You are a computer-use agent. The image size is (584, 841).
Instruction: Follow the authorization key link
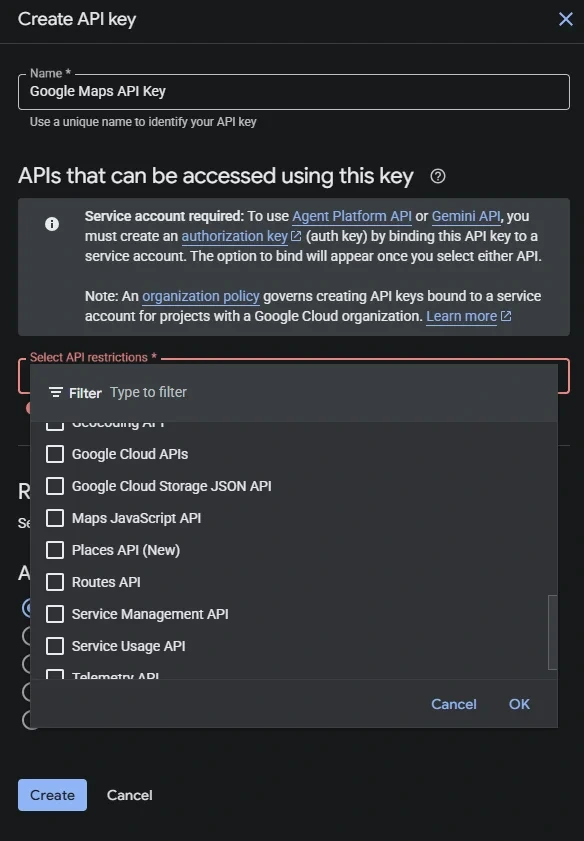pyautogui.click(x=235, y=237)
